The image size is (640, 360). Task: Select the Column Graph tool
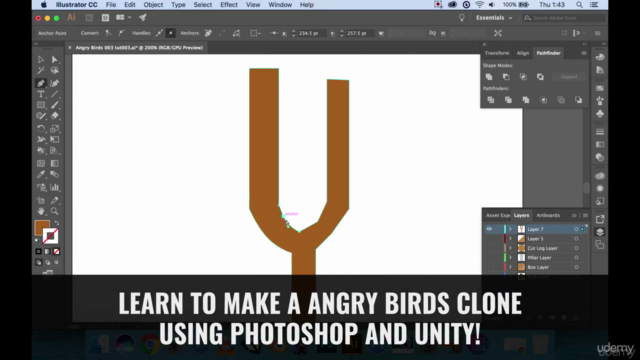coord(54,187)
